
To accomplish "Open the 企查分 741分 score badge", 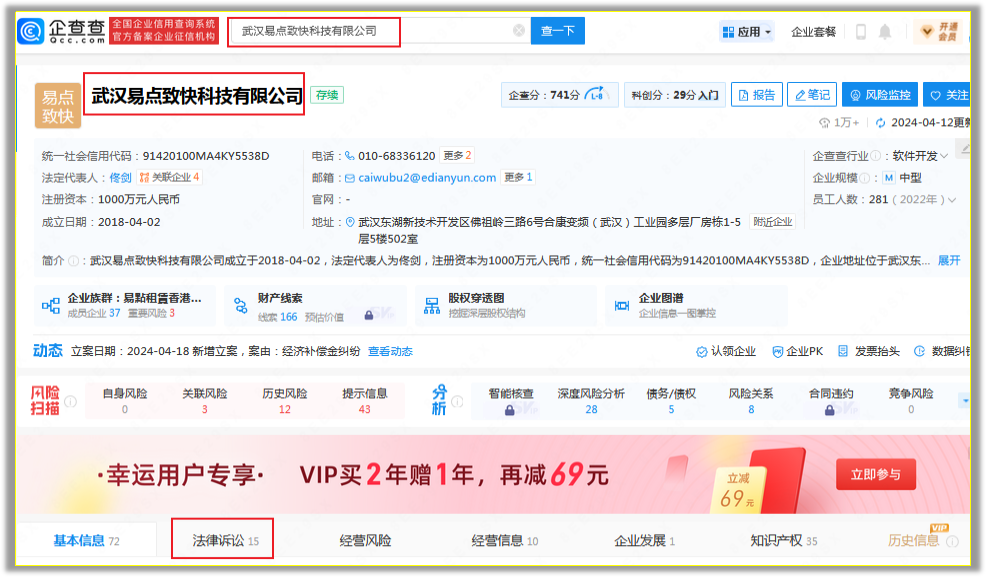I will point(559,95).
